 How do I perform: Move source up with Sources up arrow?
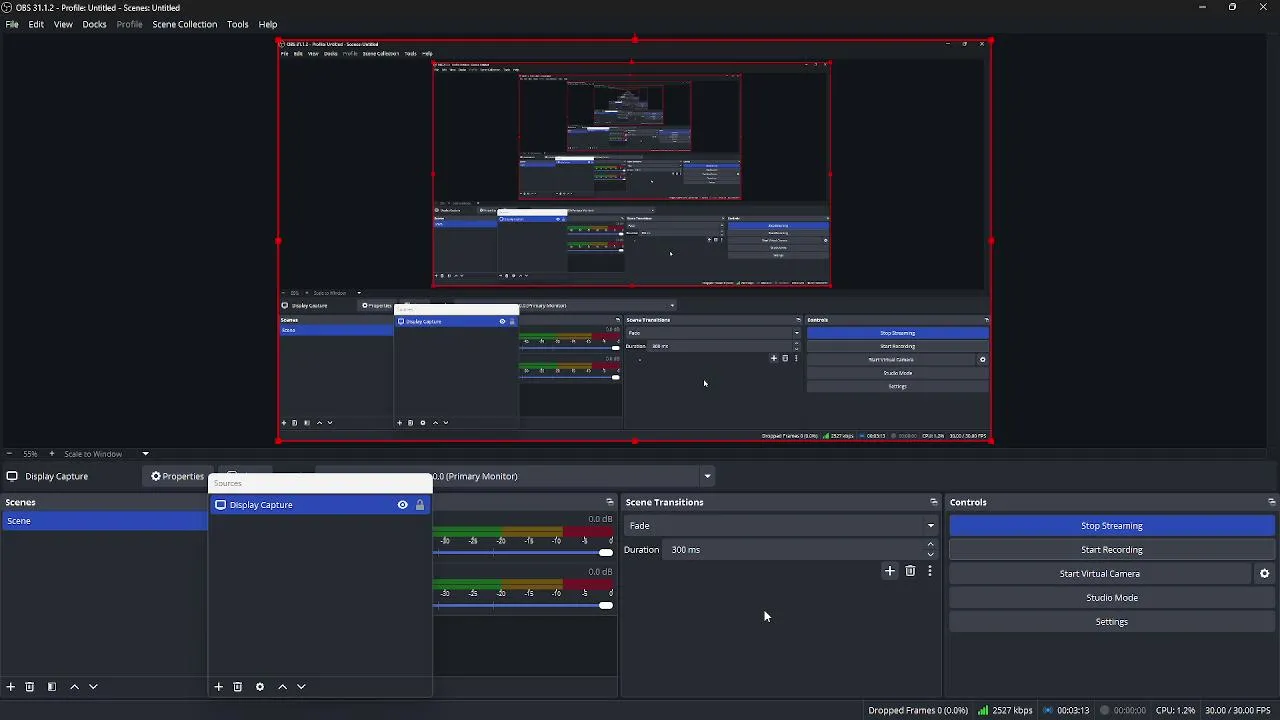(282, 687)
